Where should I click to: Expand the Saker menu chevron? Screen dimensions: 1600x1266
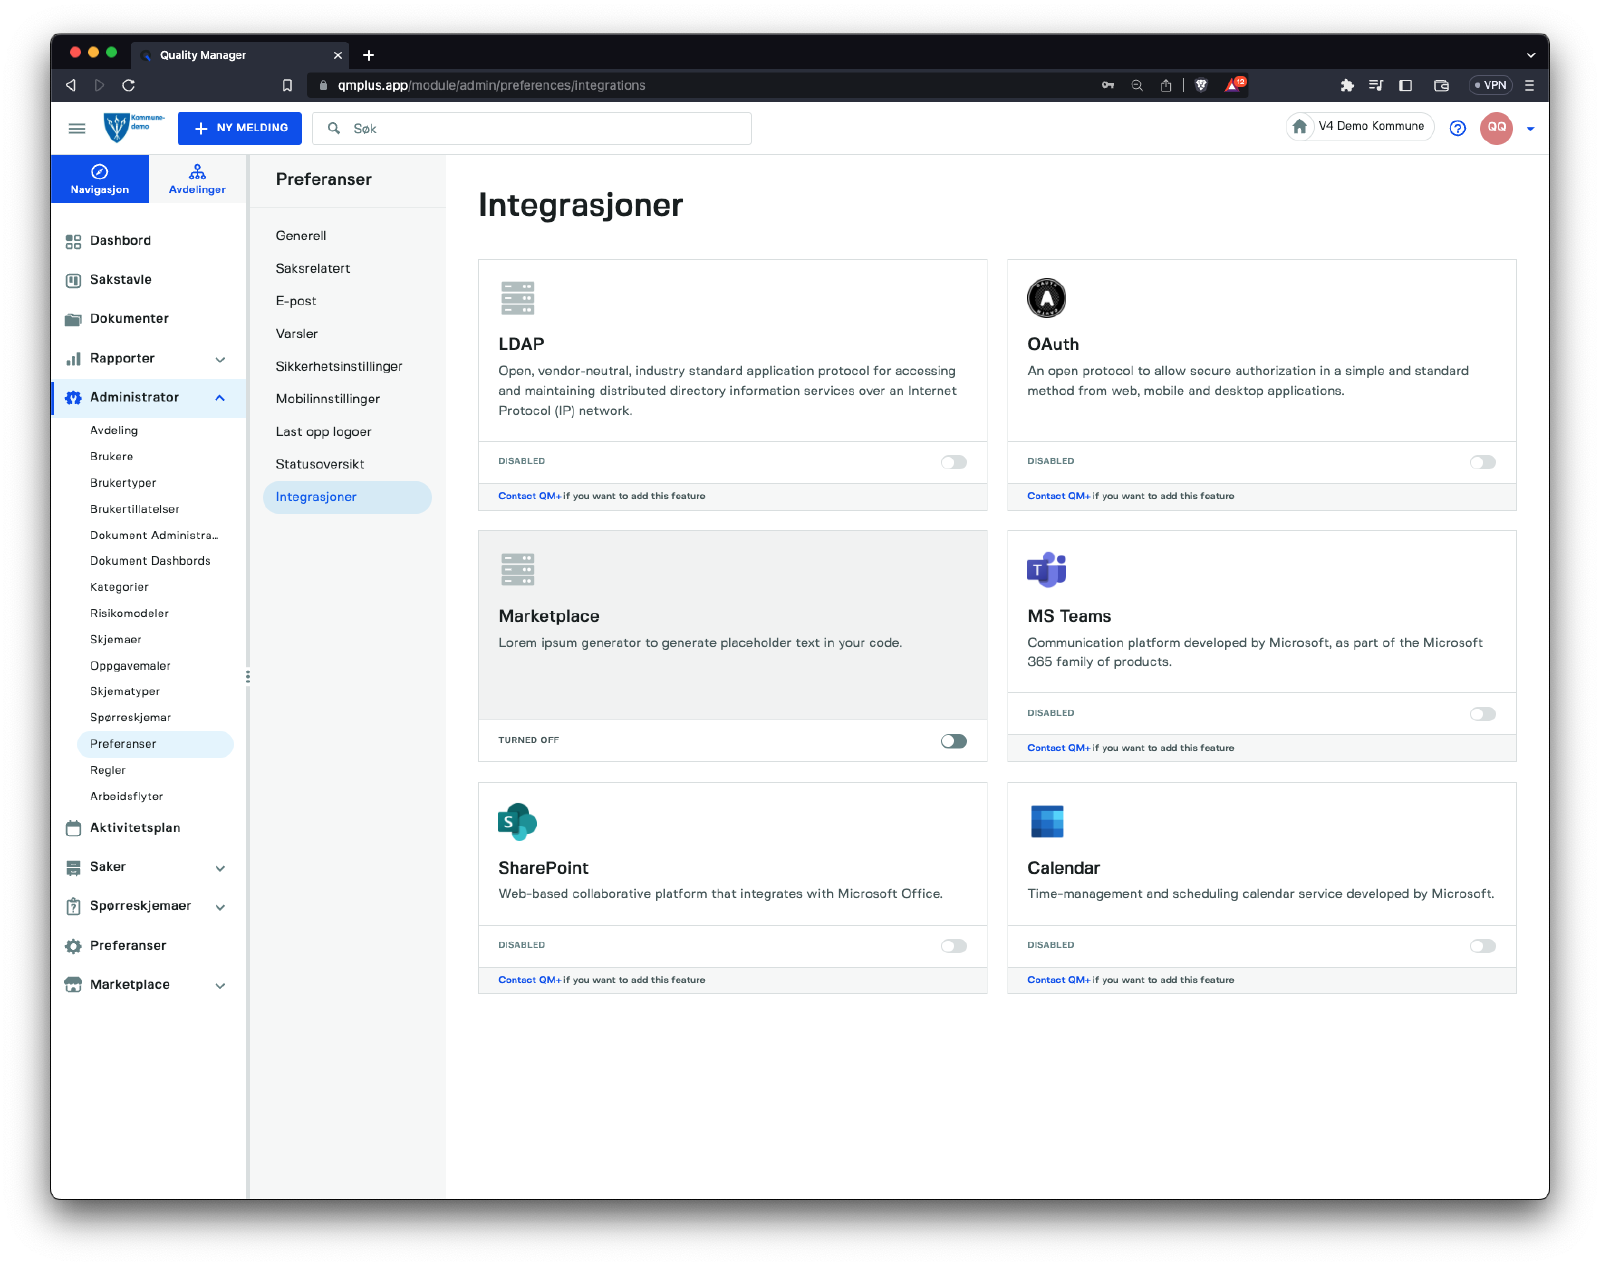(x=220, y=868)
